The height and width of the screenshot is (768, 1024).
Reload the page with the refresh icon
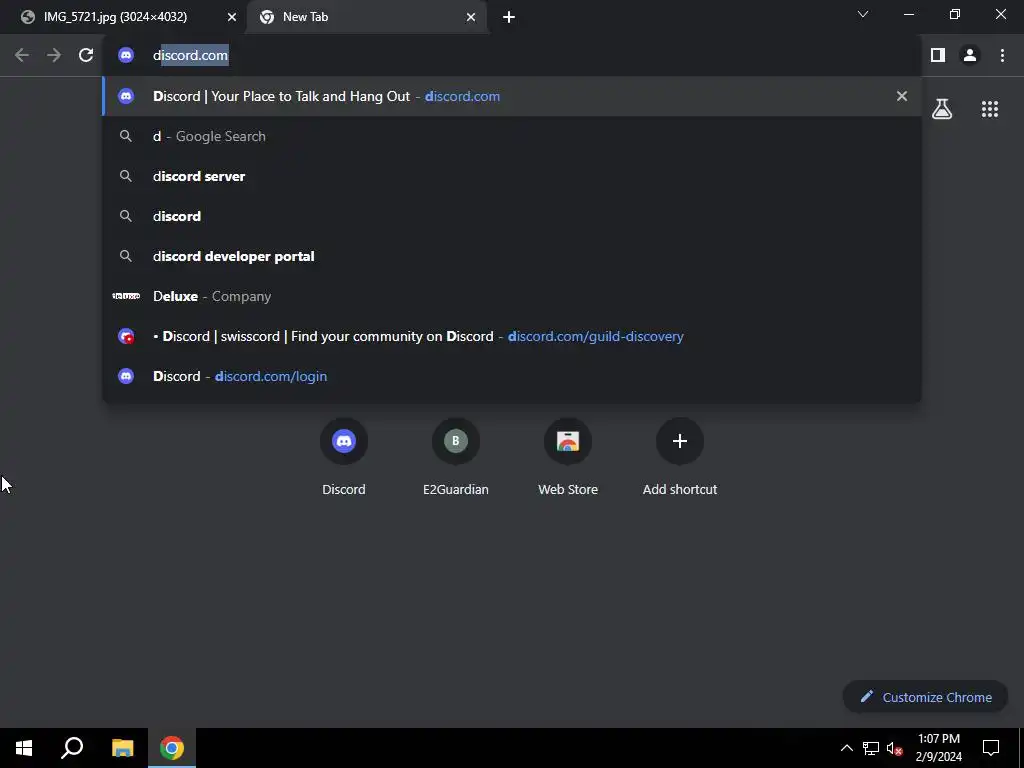[86, 56]
